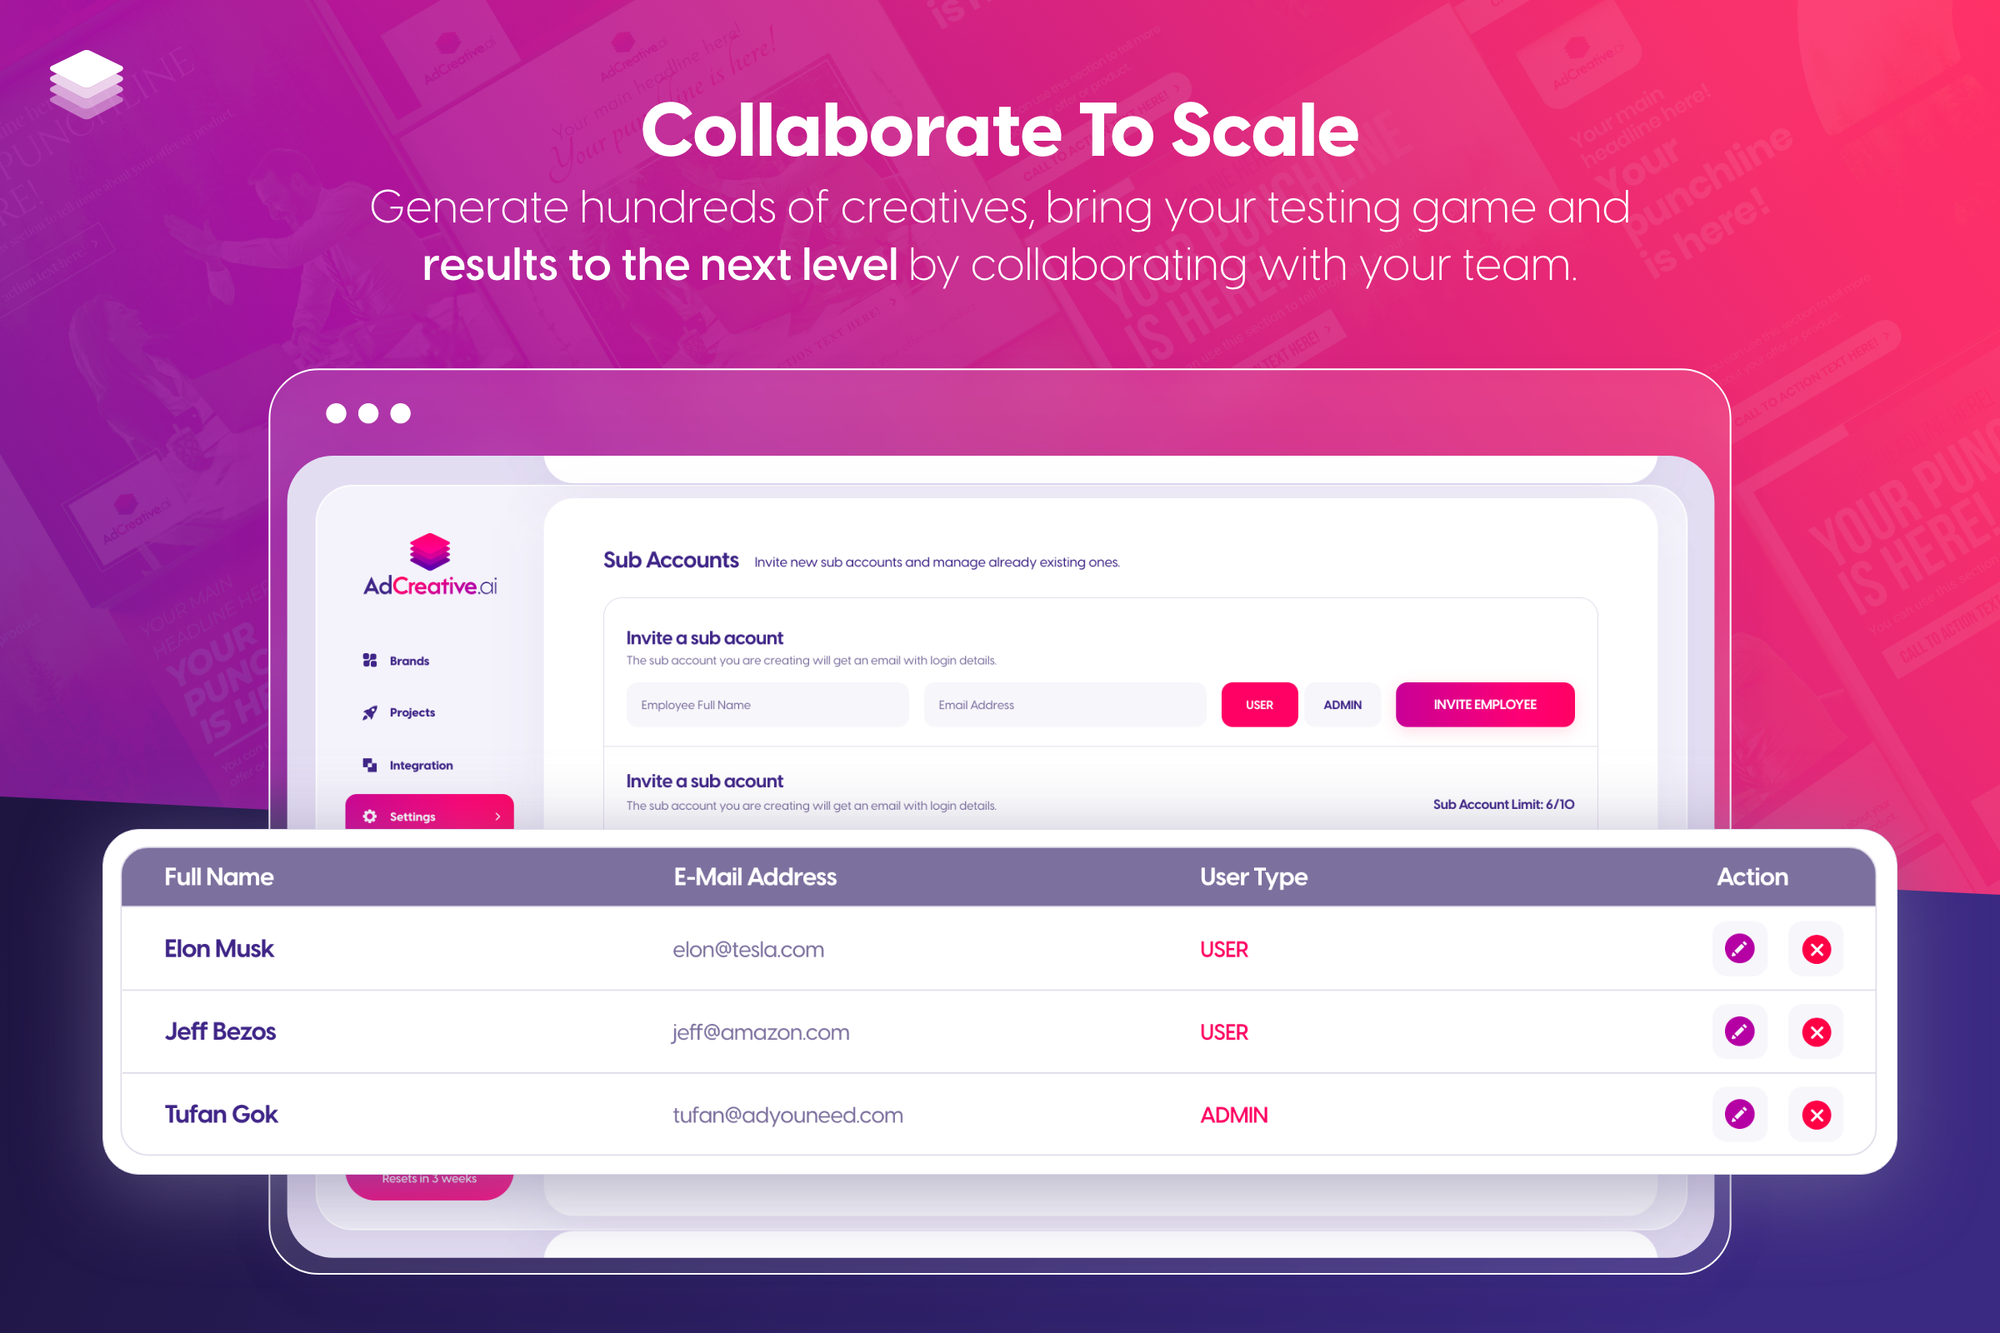Click the Settings icon in sidebar

pyautogui.click(x=367, y=815)
